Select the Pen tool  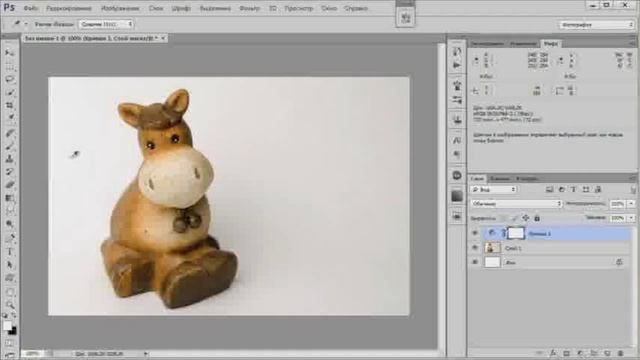click(10, 239)
